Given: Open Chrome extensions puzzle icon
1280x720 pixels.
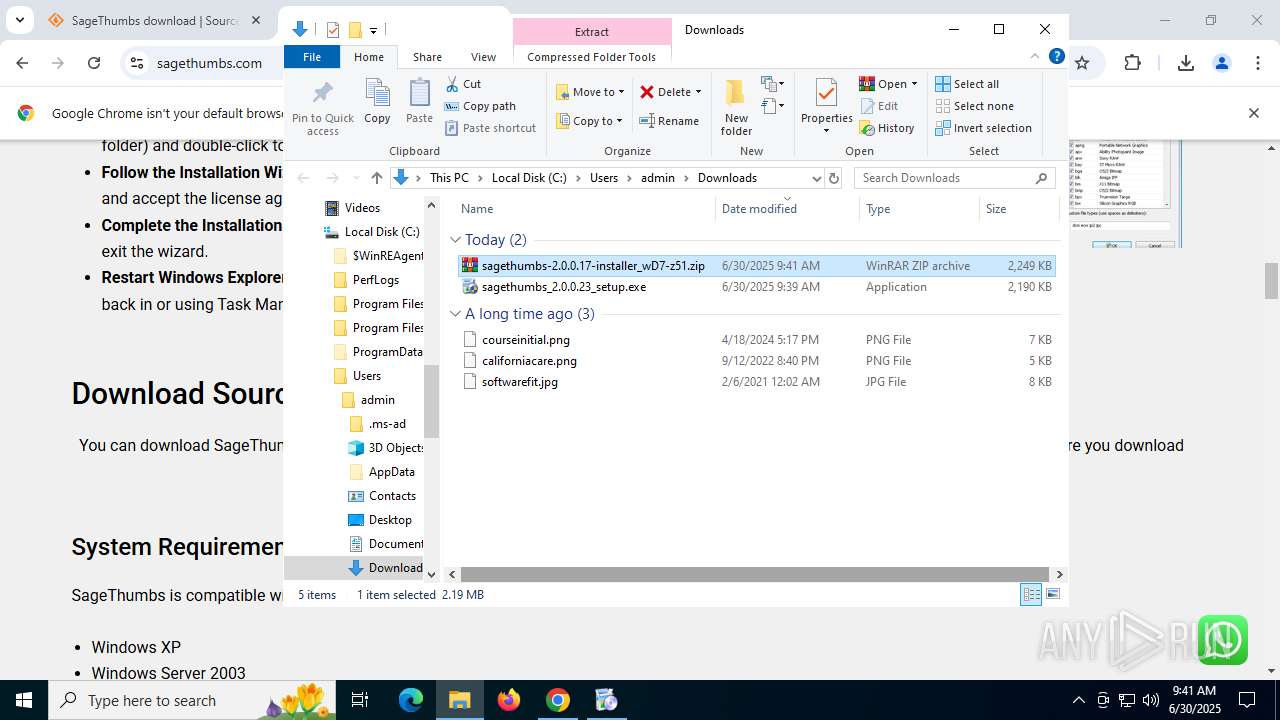Looking at the screenshot, I should click(x=1132, y=63).
